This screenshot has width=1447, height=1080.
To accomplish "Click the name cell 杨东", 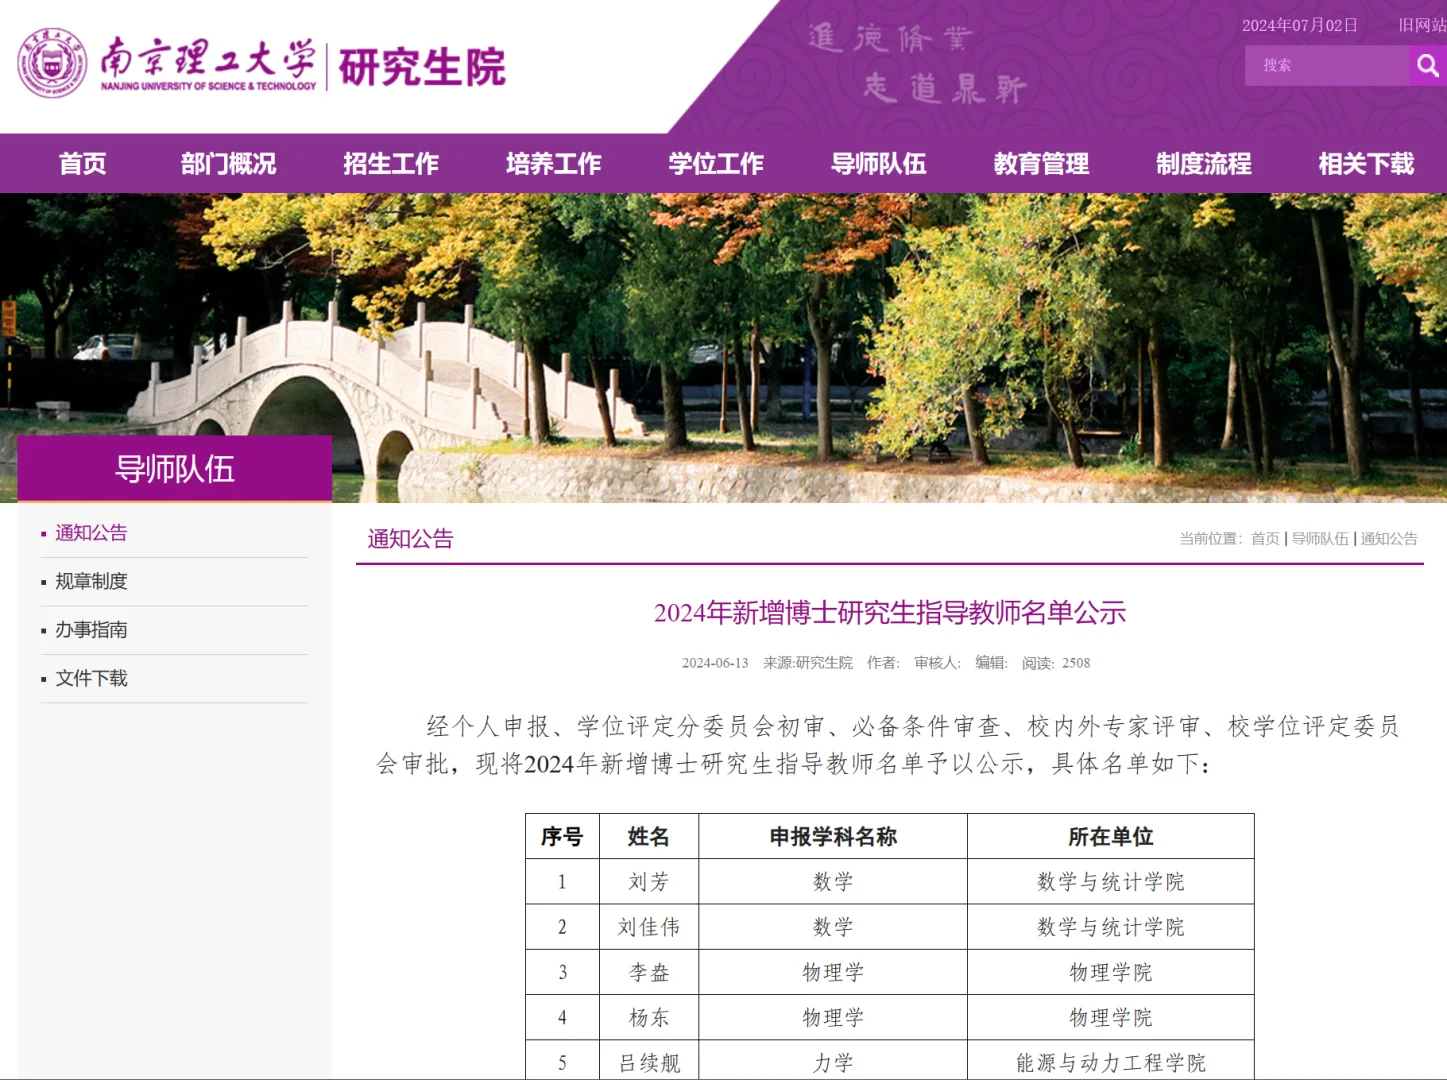I will 649,1018.
